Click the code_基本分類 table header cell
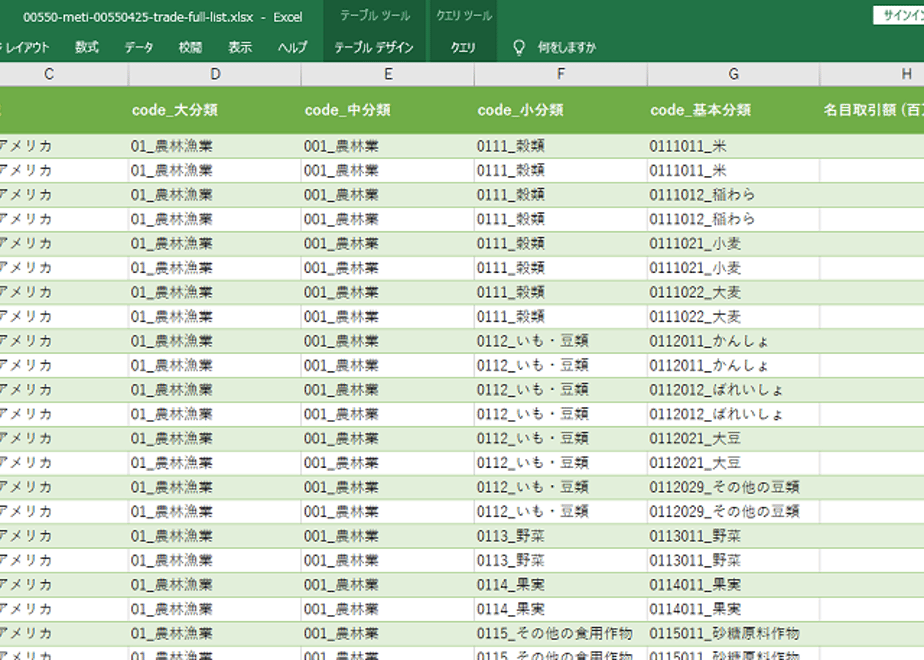Viewport: 924px width, 660px height. [733, 110]
